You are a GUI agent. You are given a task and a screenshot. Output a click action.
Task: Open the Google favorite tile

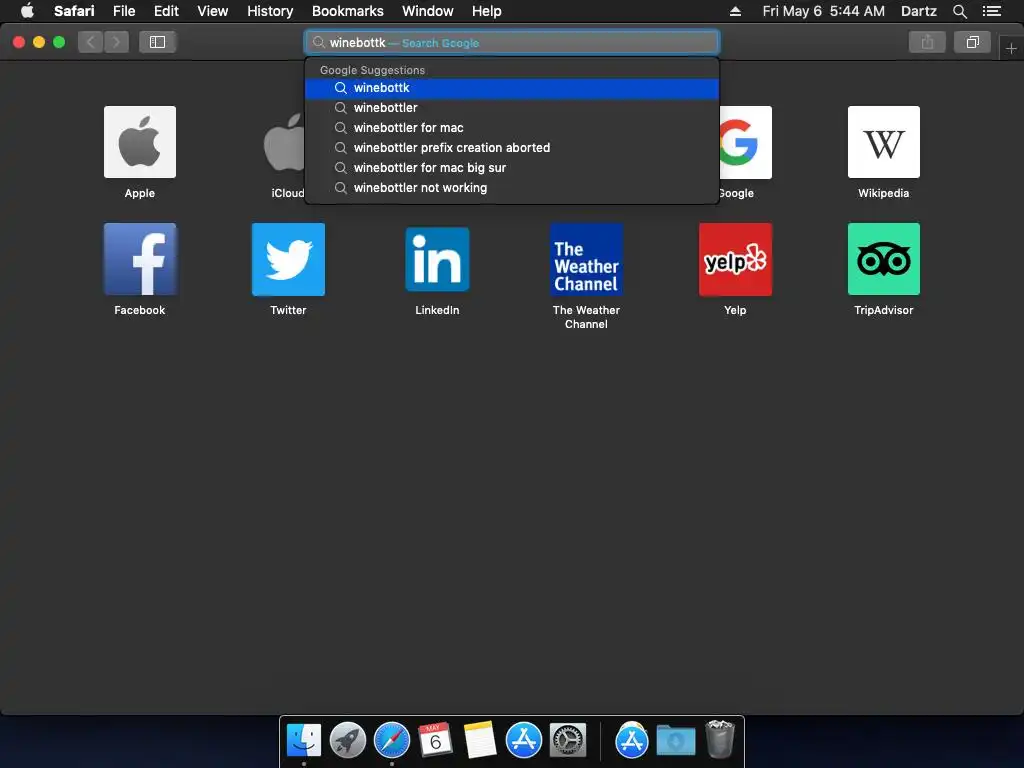(745, 142)
